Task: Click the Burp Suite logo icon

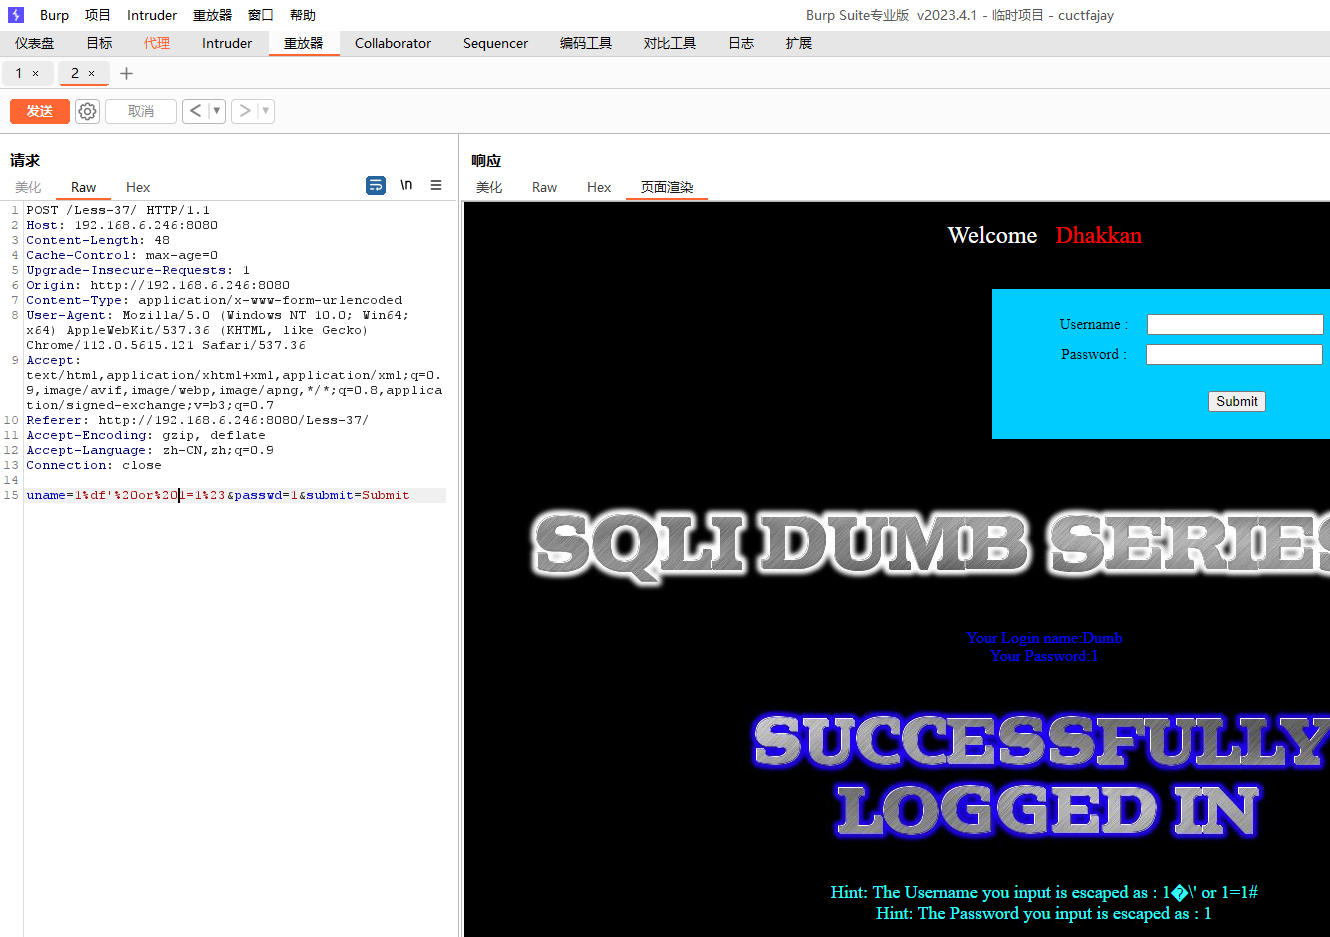Action: click(x=16, y=15)
